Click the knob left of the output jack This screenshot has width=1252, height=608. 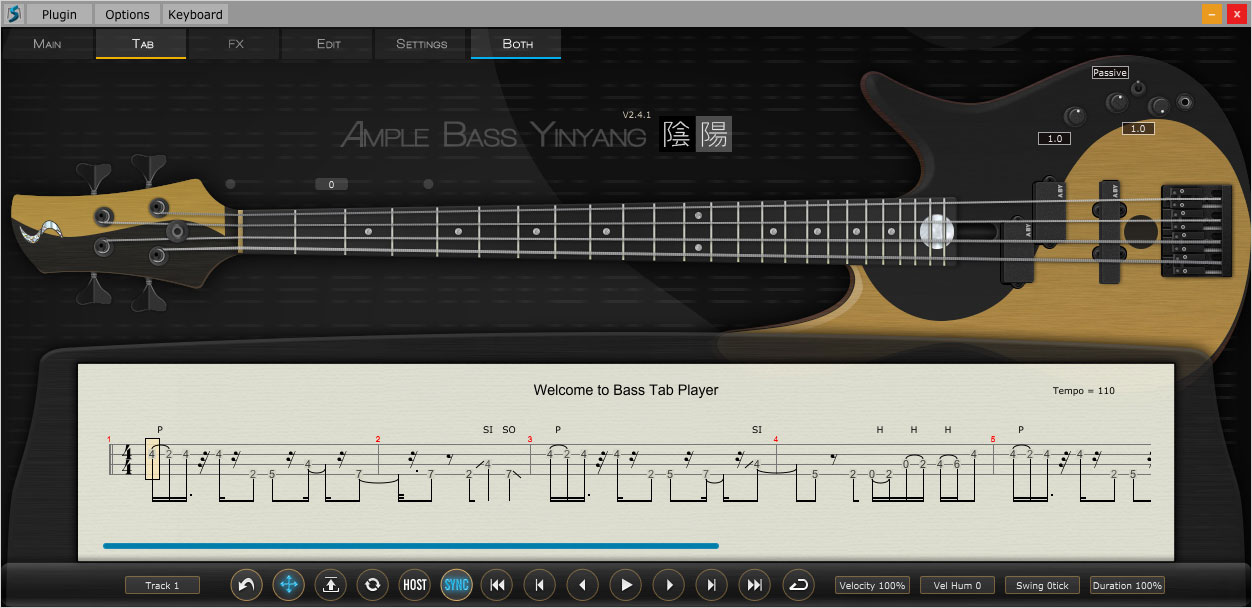[1159, 106]
